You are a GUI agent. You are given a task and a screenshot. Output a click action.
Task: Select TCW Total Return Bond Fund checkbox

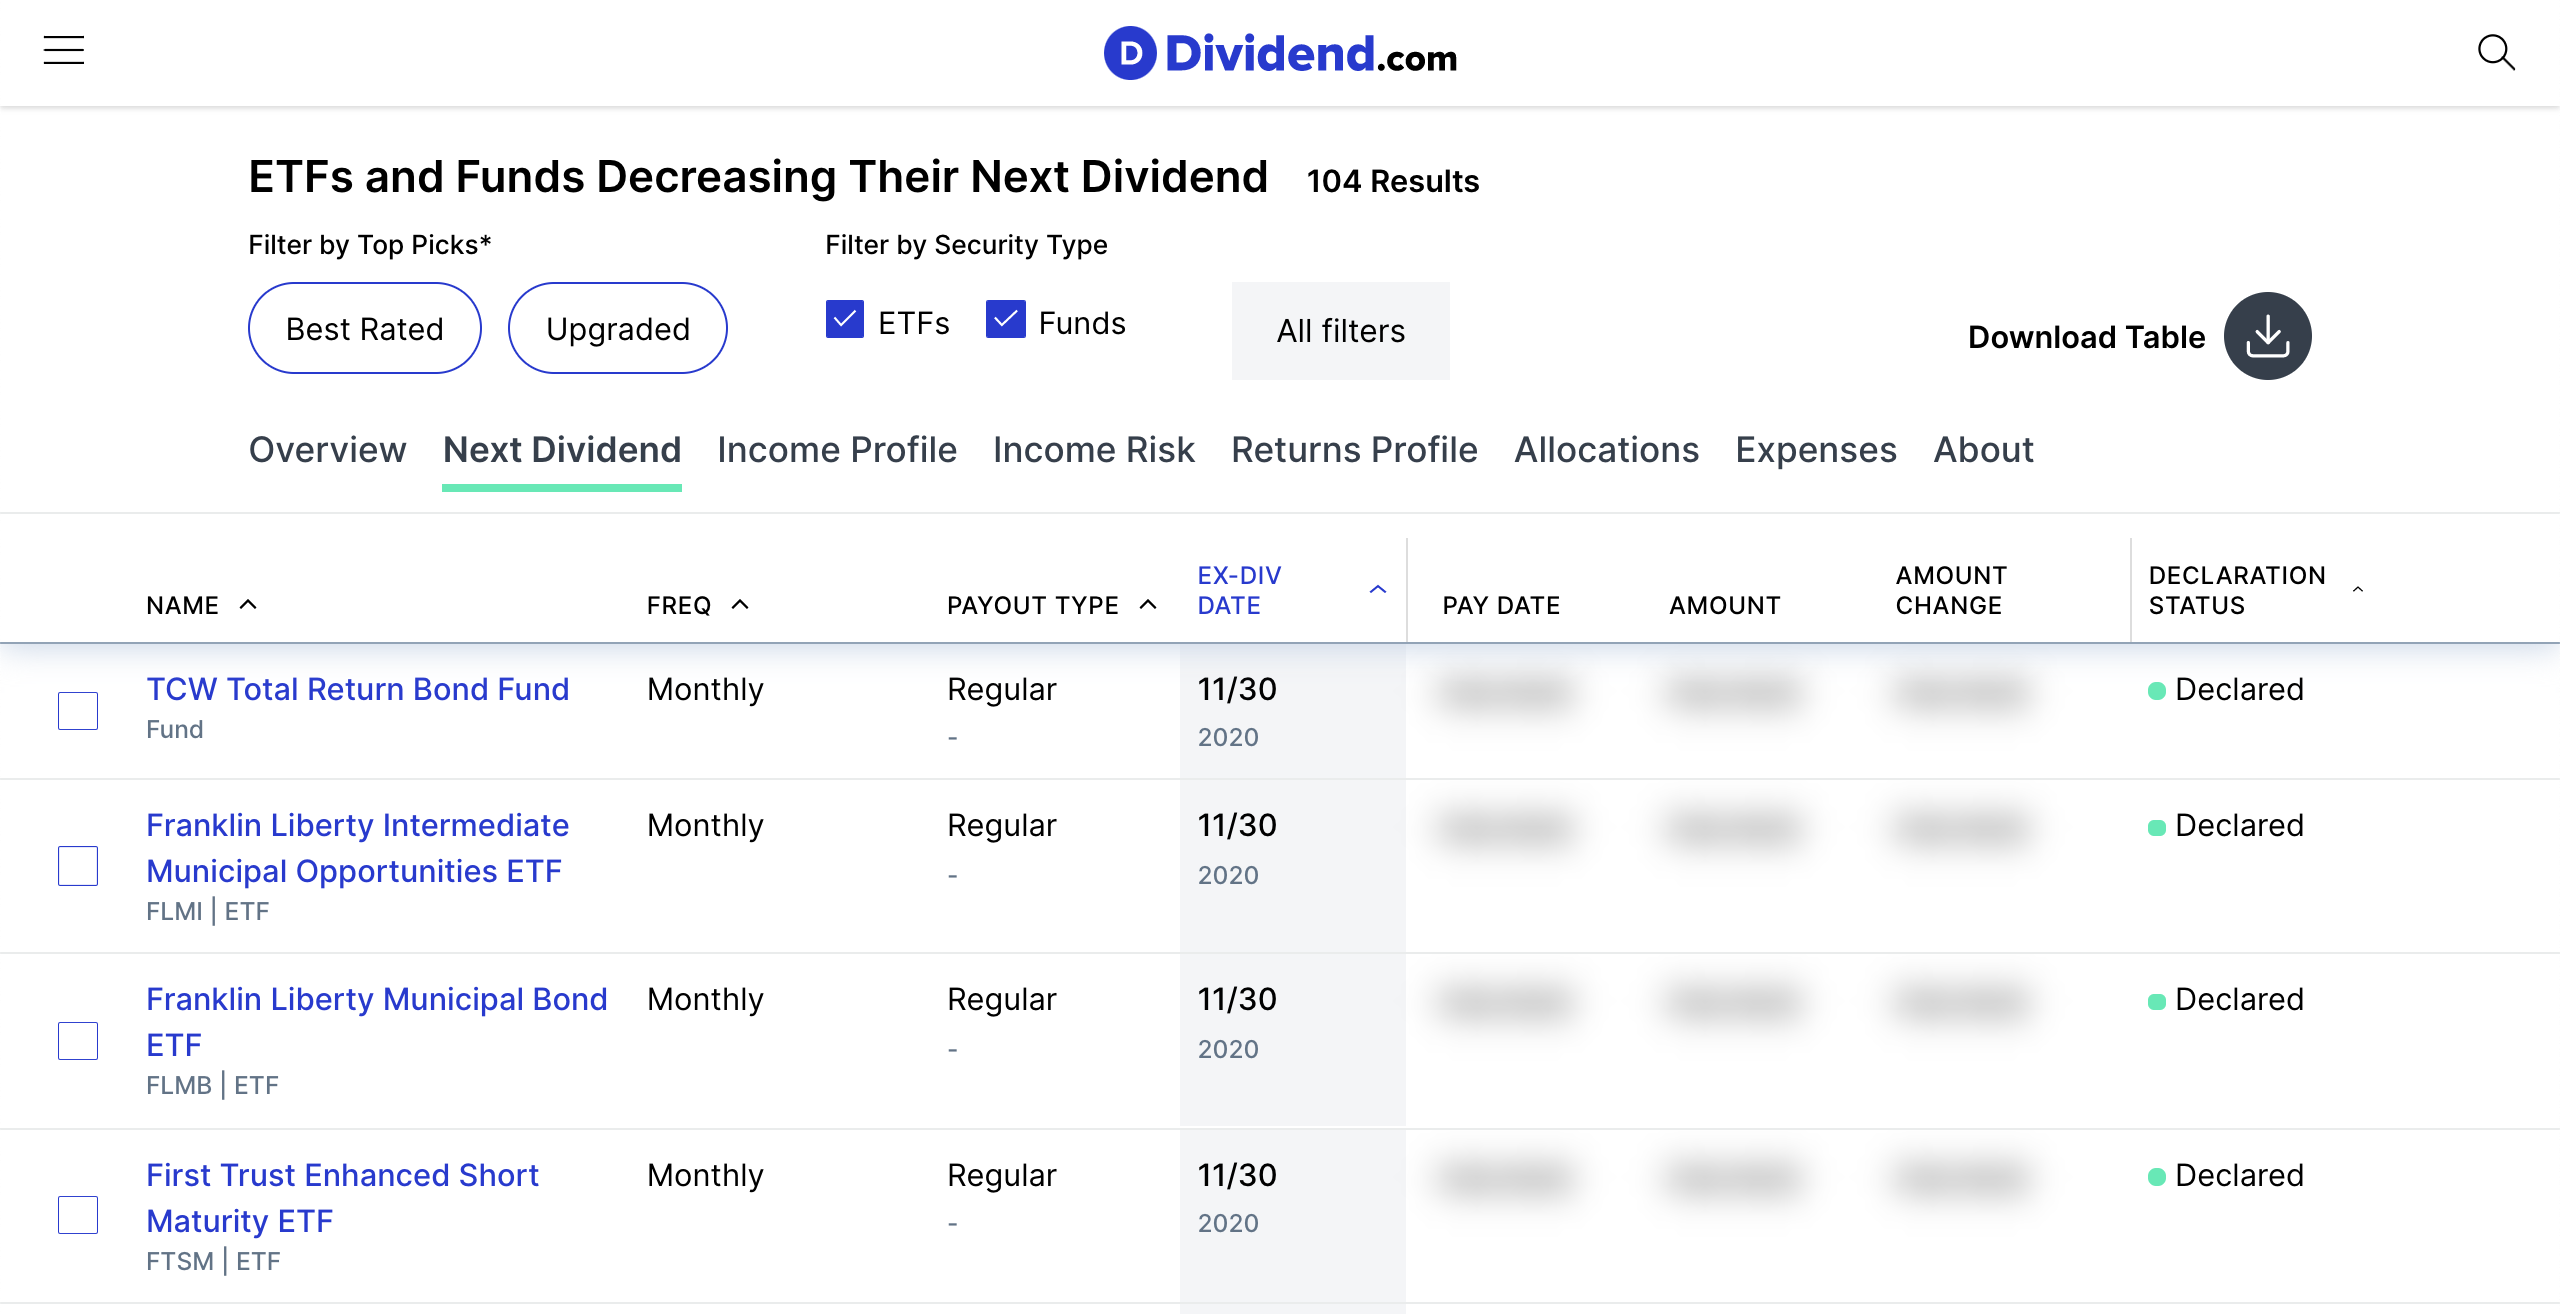pyautogui.click(x=78, y=710)
